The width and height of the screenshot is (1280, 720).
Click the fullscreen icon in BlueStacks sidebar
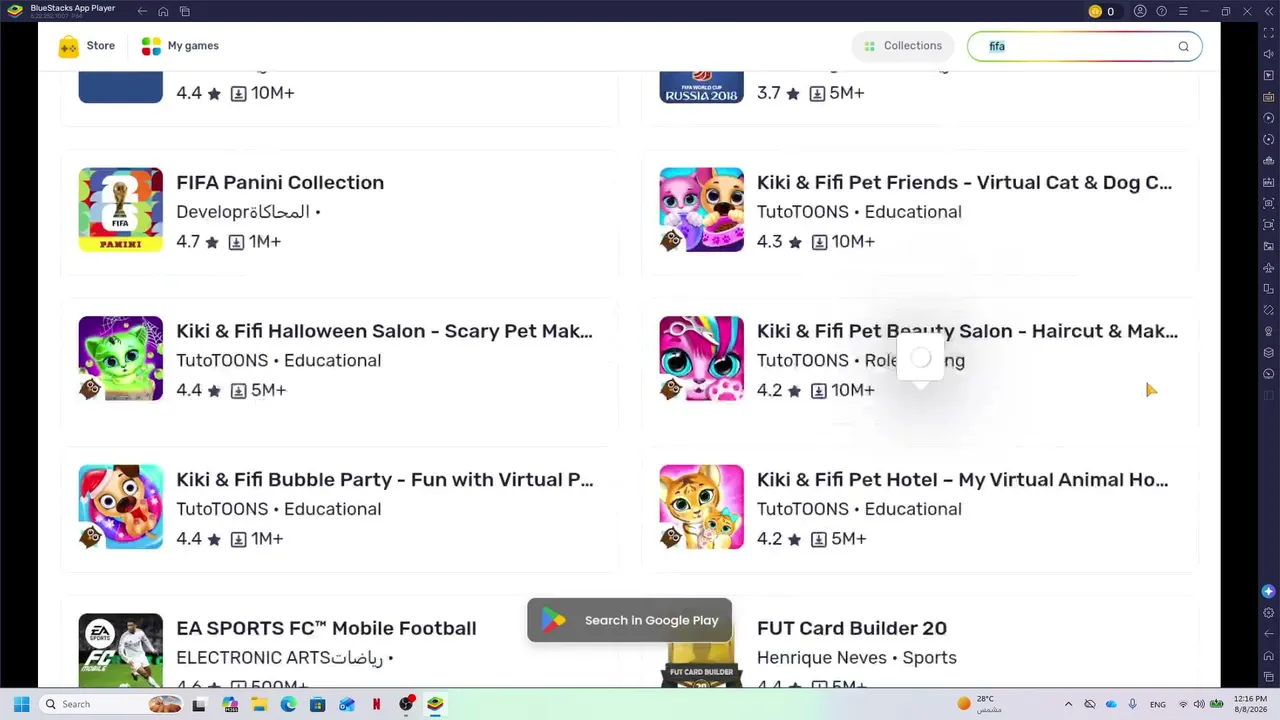1269,32
